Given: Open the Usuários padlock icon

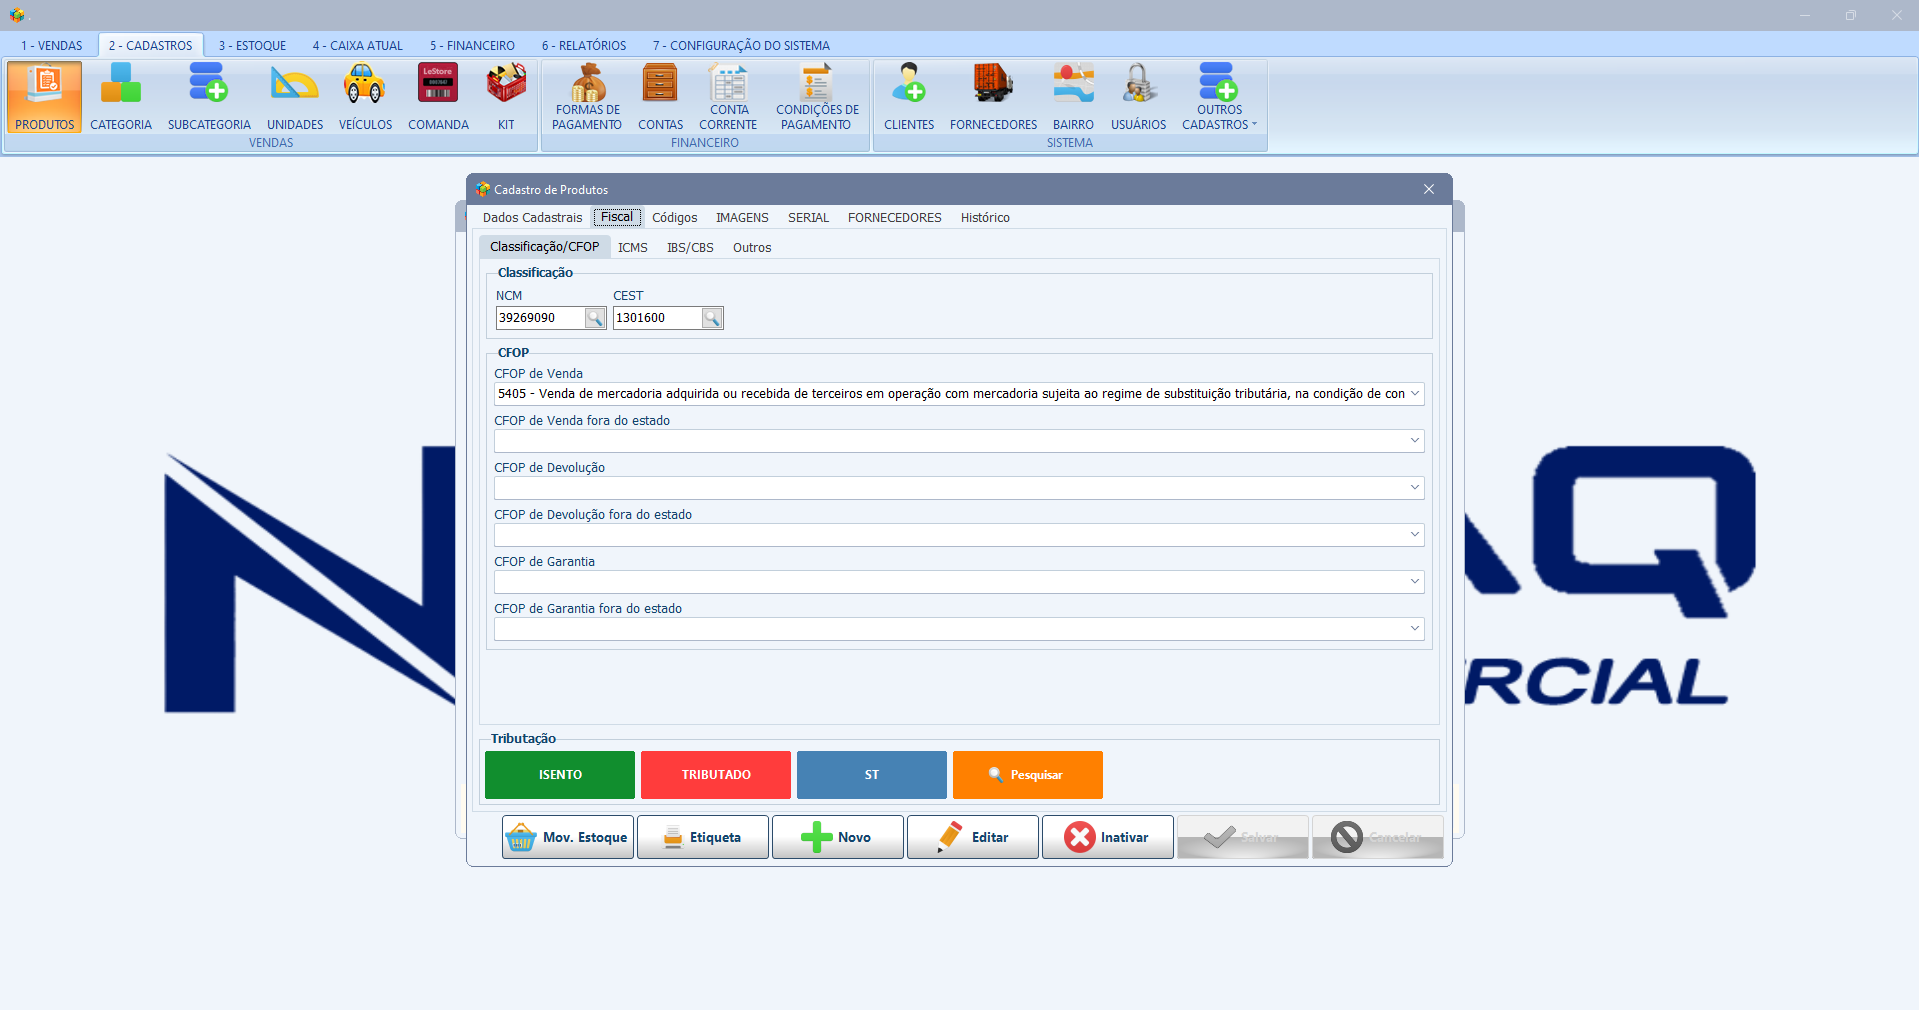Looking at the screenshot, I should (1138, 97).
